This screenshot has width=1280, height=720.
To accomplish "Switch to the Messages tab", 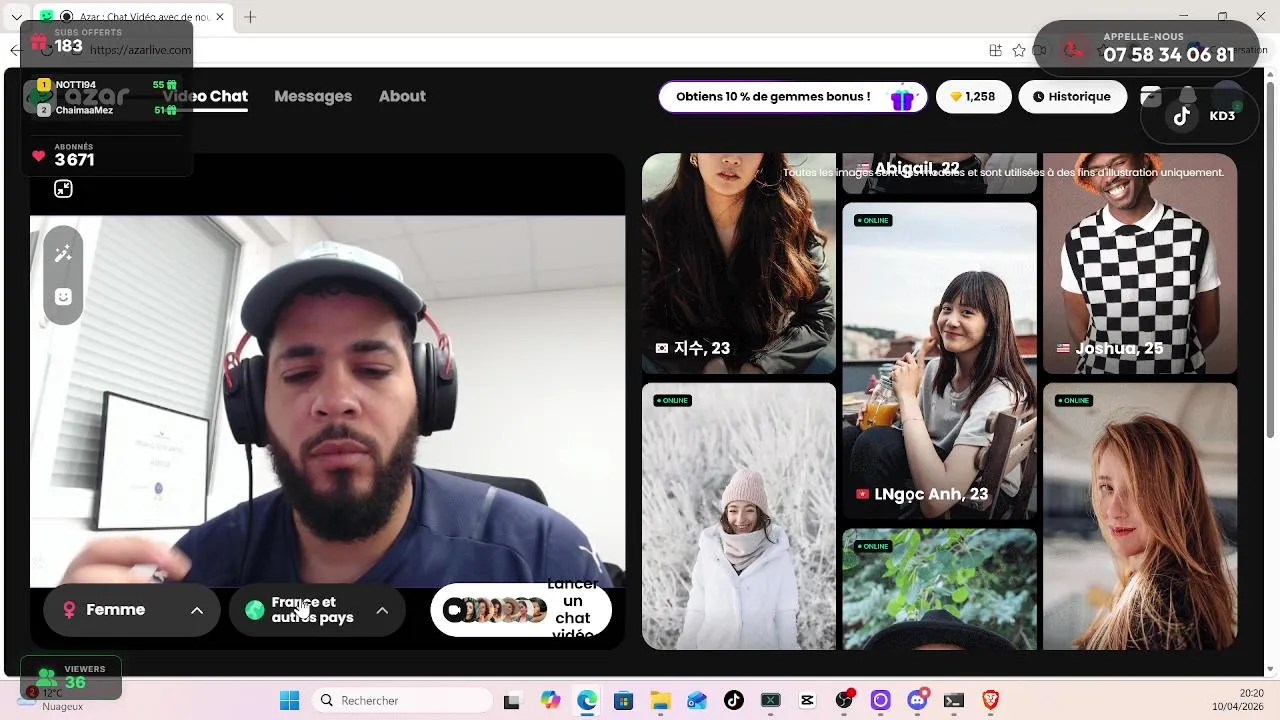I will pos(313,96).
